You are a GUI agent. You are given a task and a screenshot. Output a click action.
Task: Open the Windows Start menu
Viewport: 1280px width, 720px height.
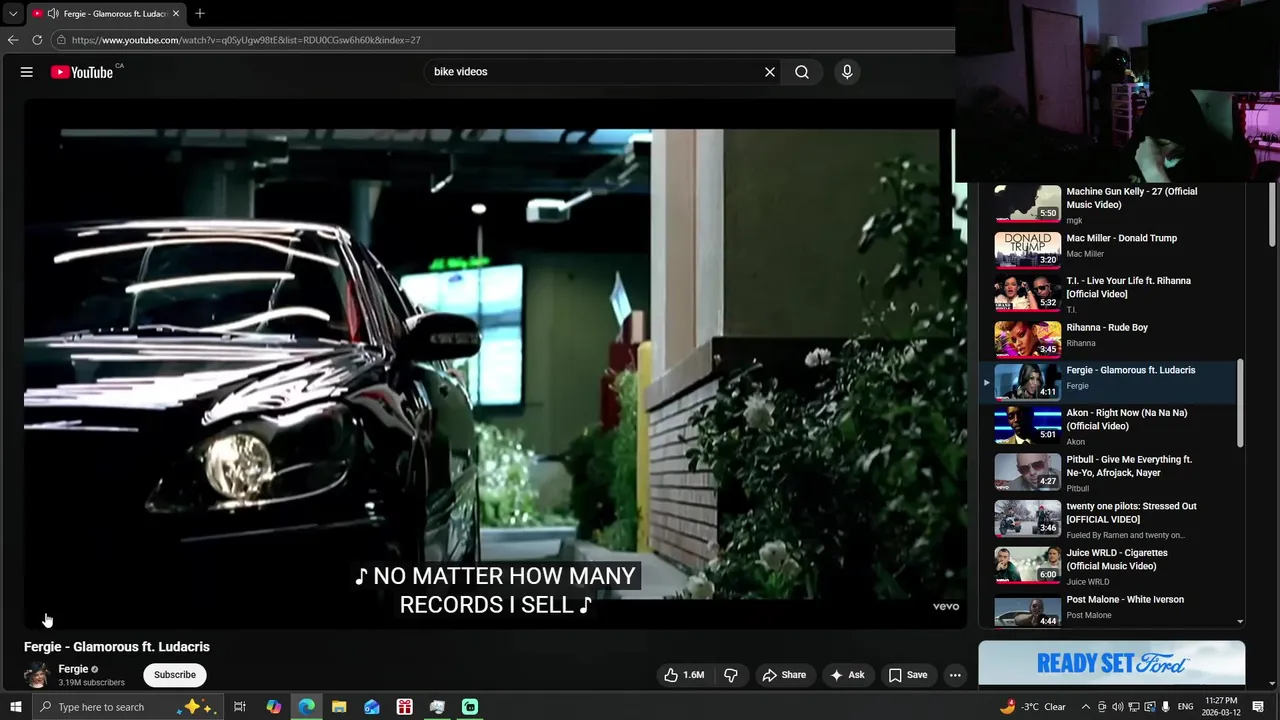click(x=15, y=707)
